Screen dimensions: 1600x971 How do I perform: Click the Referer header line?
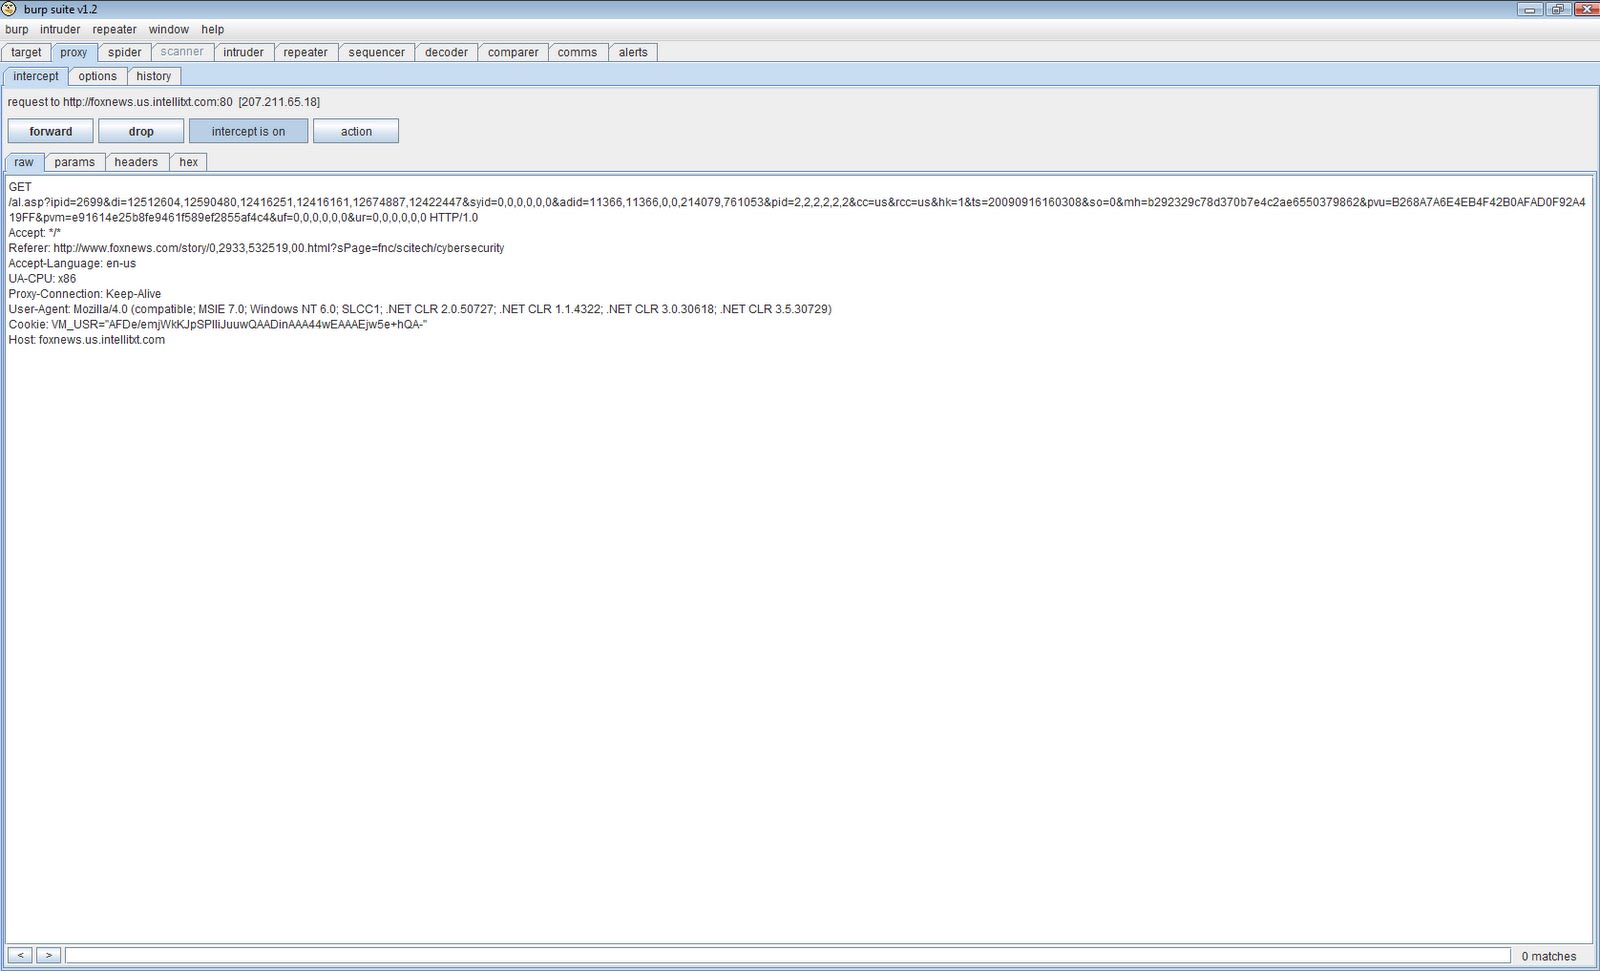[256, 248]
